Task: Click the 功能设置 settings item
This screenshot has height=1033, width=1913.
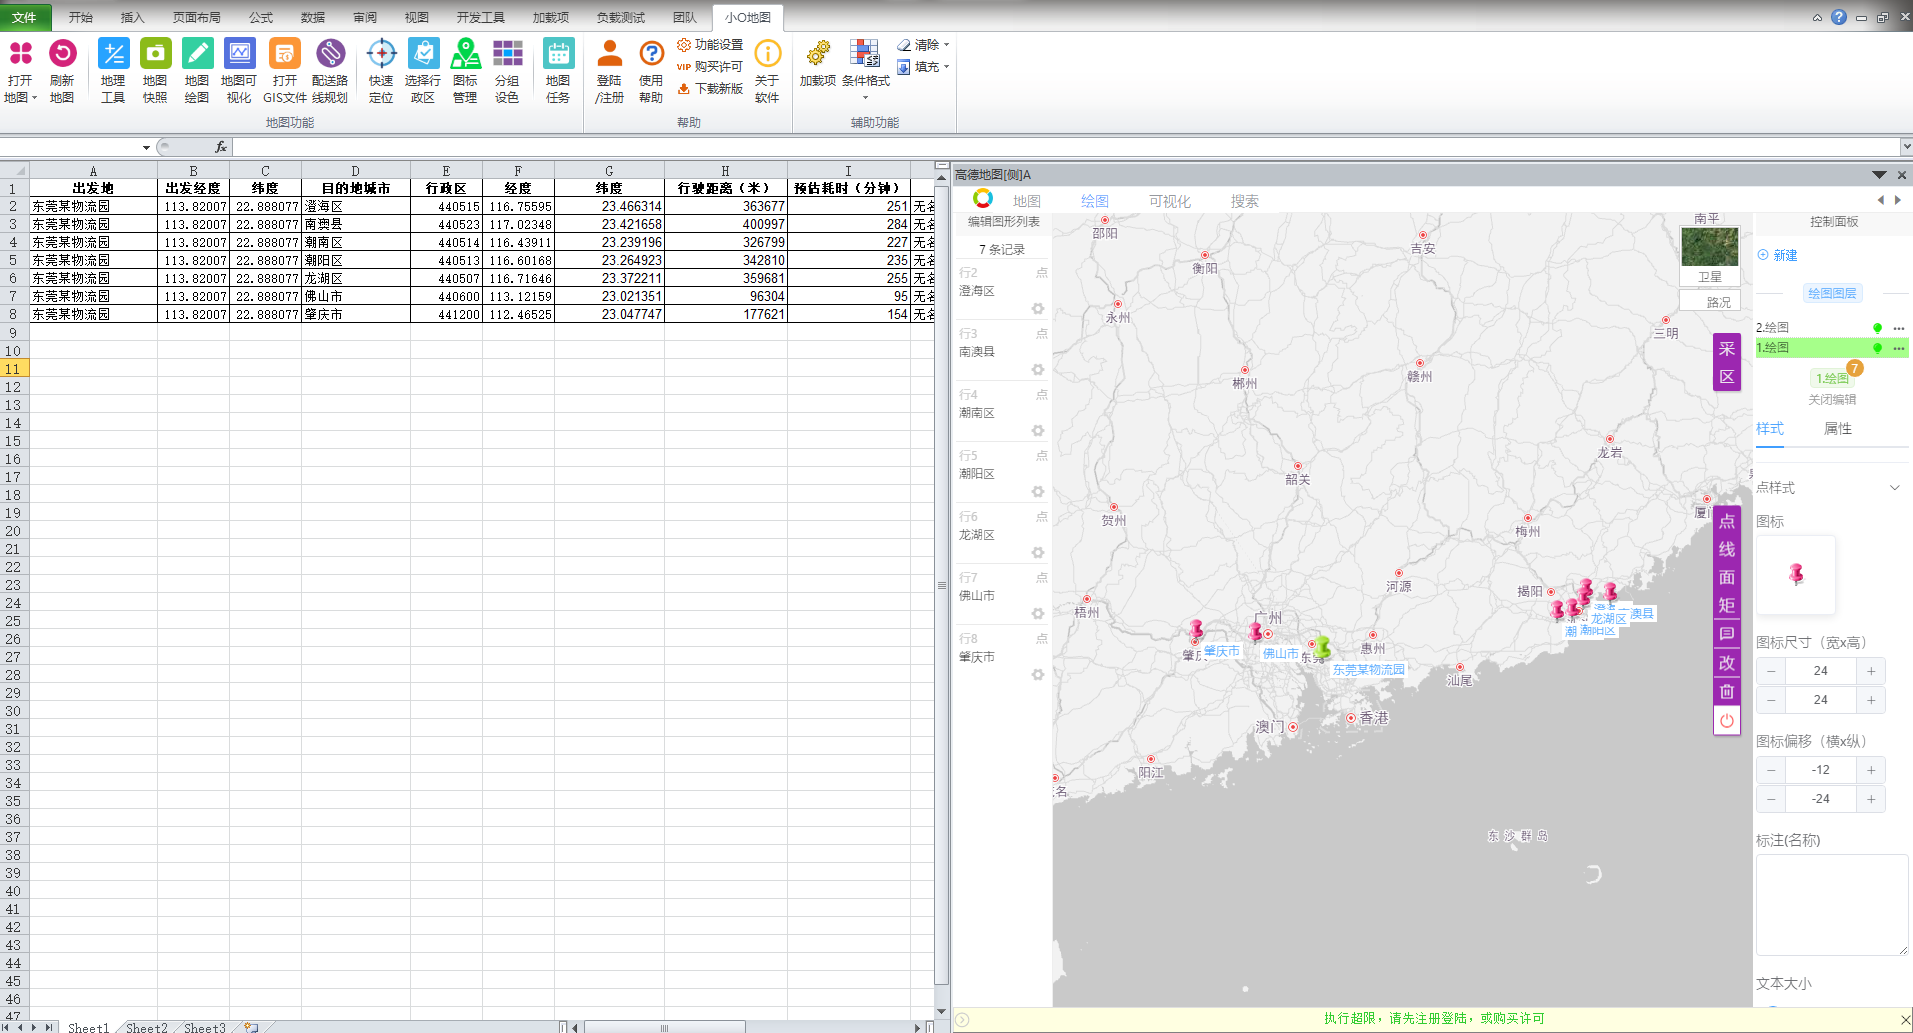Action: pyautogui.click(x=710, y=45)
